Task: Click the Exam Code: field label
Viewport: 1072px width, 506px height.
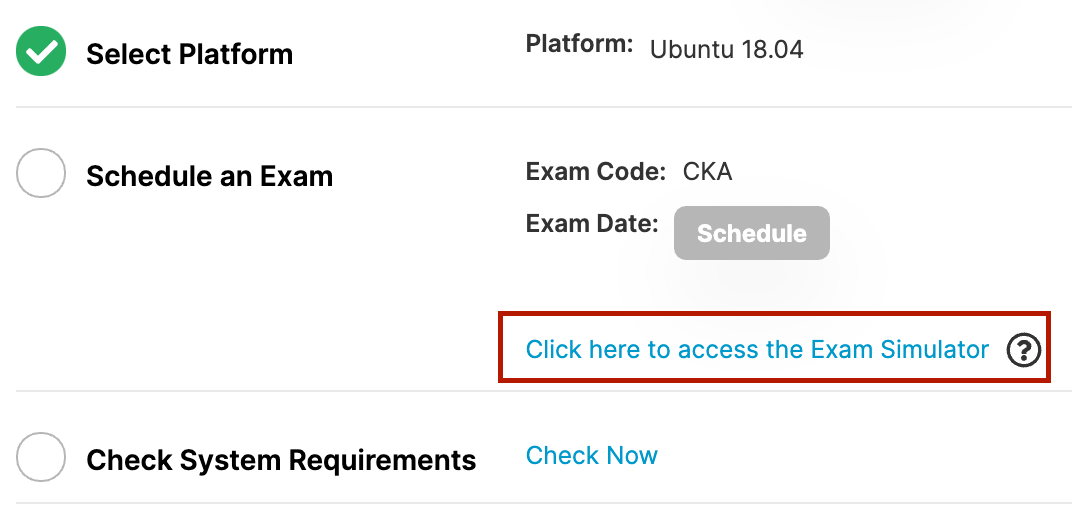Action: point(595,171)
